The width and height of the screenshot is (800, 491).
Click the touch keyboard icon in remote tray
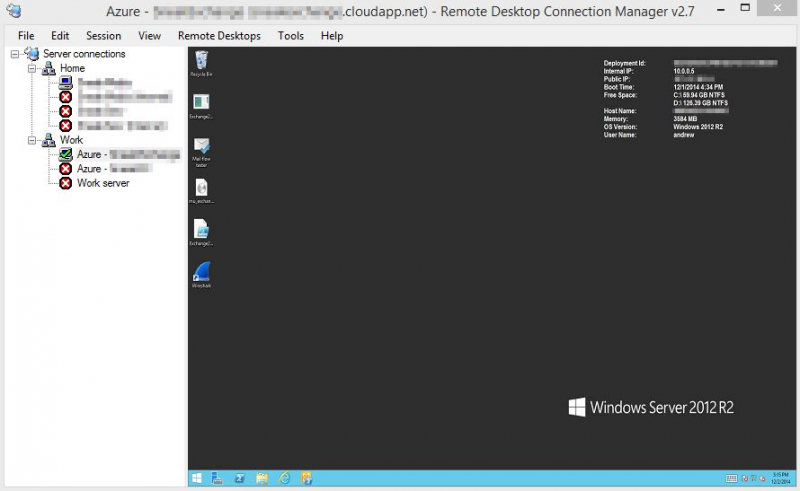click(x=732, y=478)
